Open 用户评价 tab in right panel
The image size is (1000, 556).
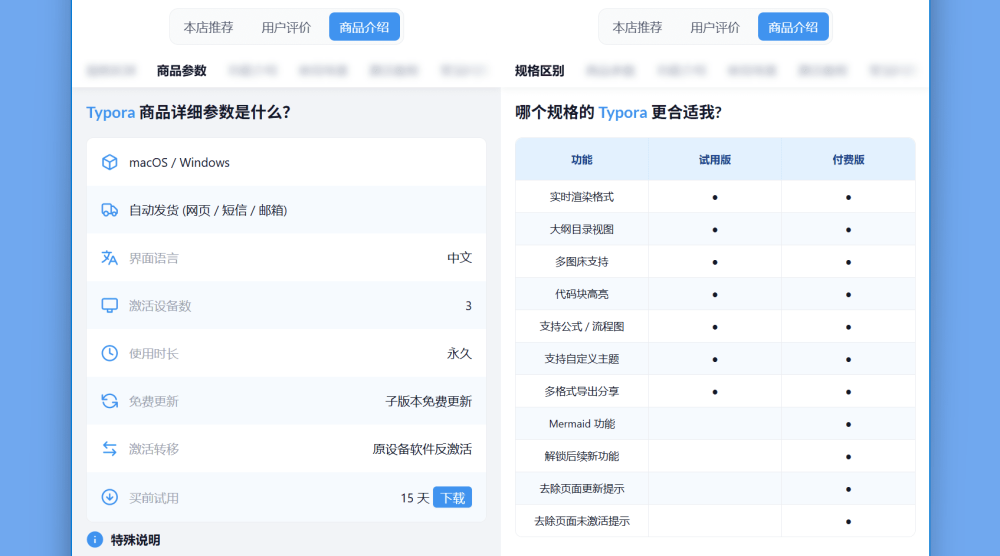(715, 27)
